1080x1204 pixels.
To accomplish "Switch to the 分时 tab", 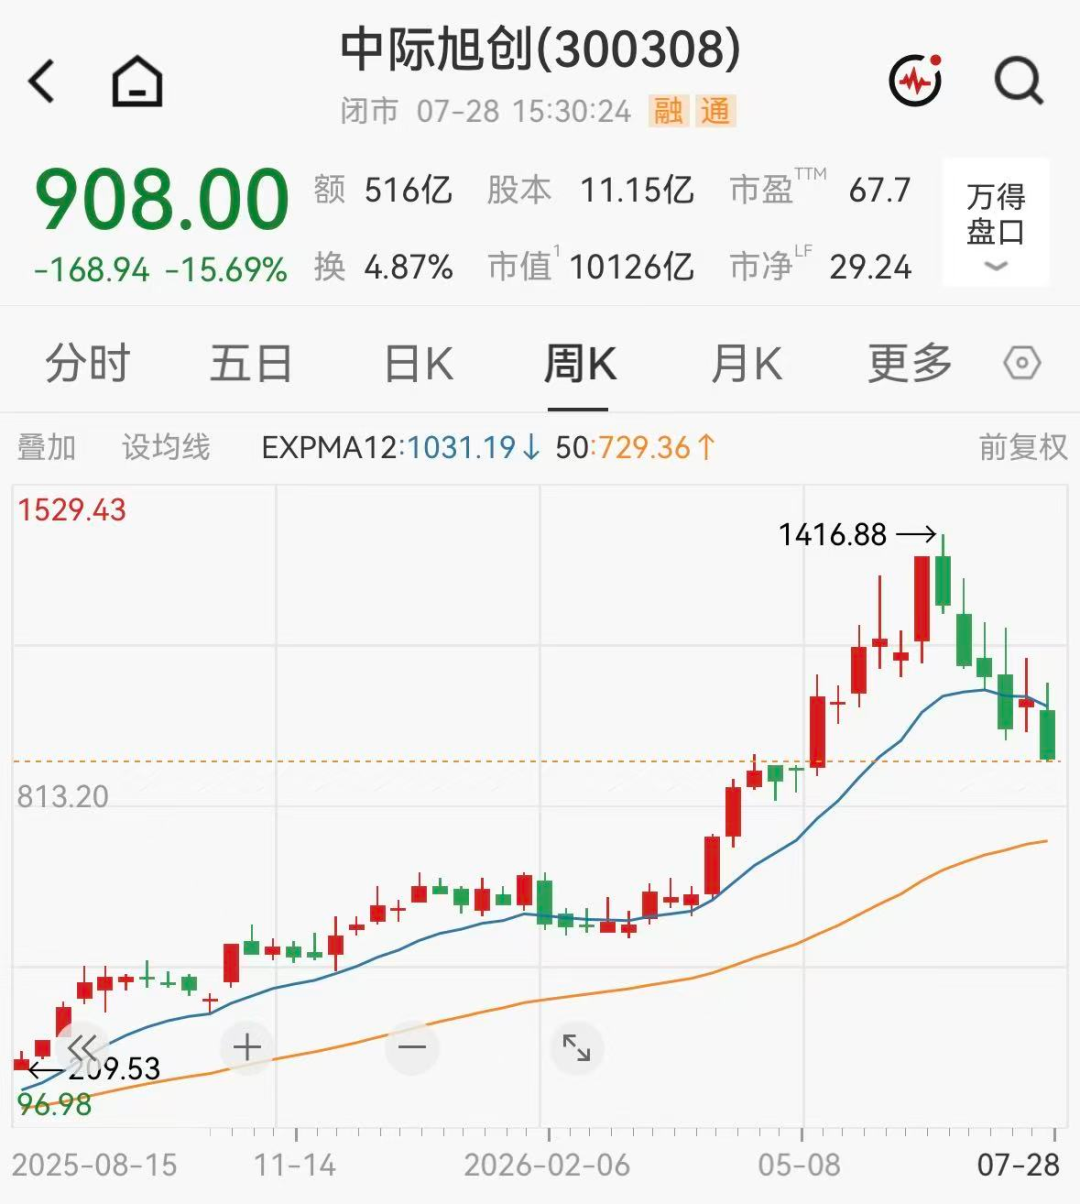I will [x=88, y=363].
